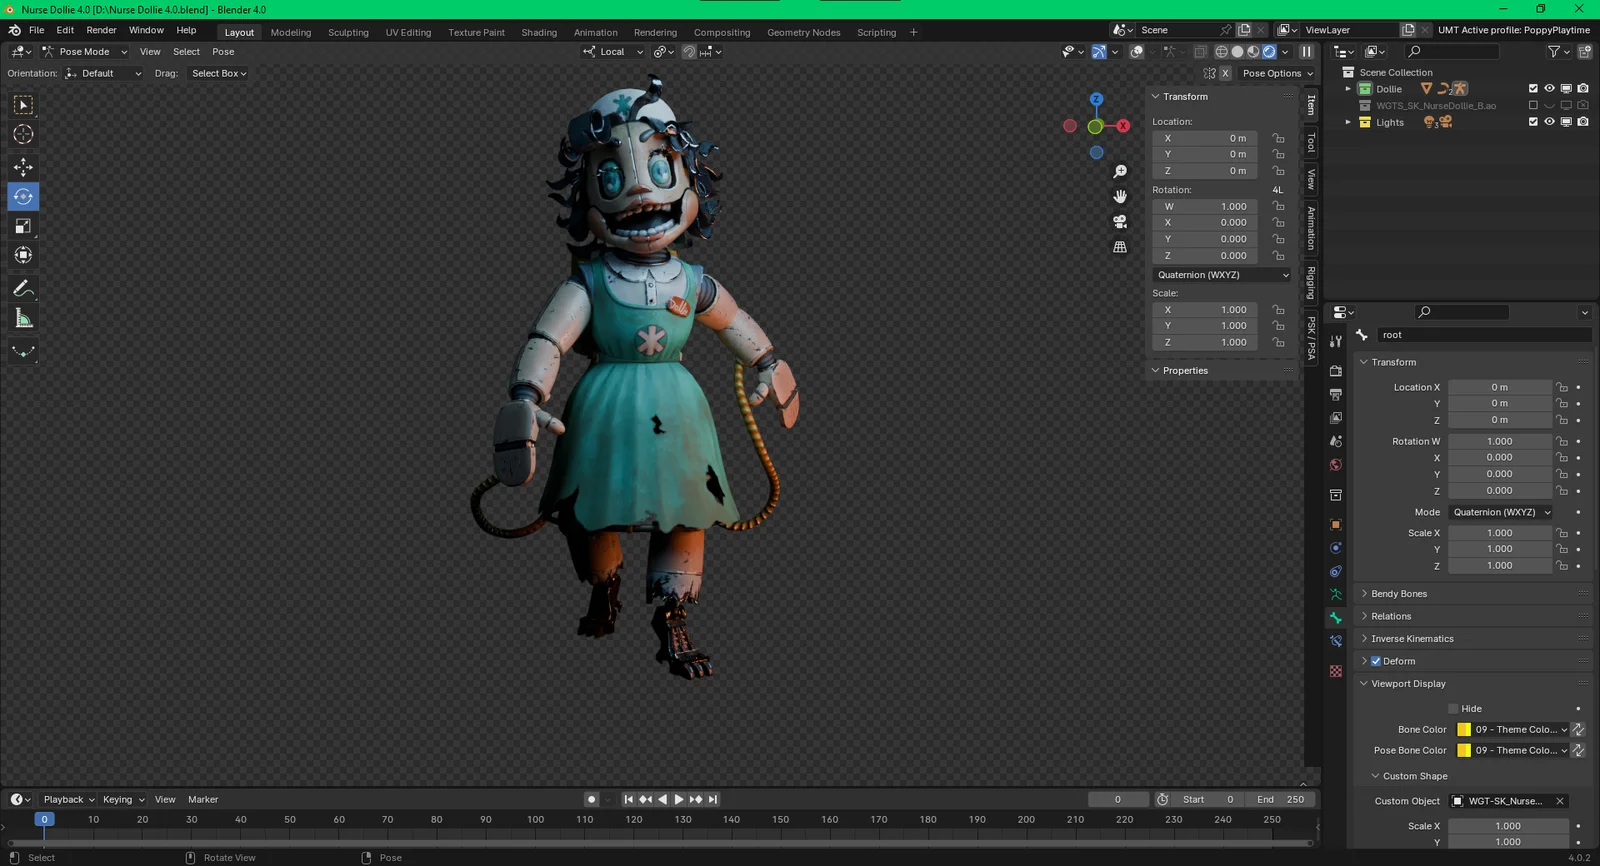Switch to orthographic grid view icon
Image resolution: width=1600 pixels, height=866 pixels.
pos(1120,246)
